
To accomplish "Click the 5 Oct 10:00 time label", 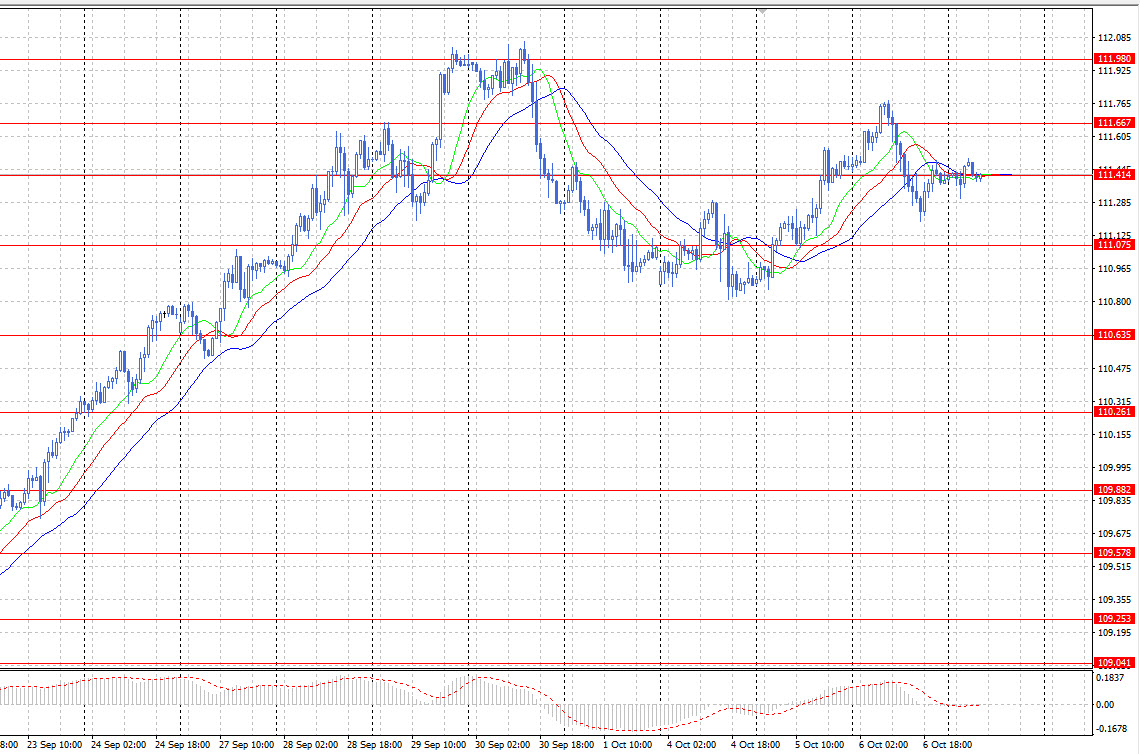I will click(819, 745).
